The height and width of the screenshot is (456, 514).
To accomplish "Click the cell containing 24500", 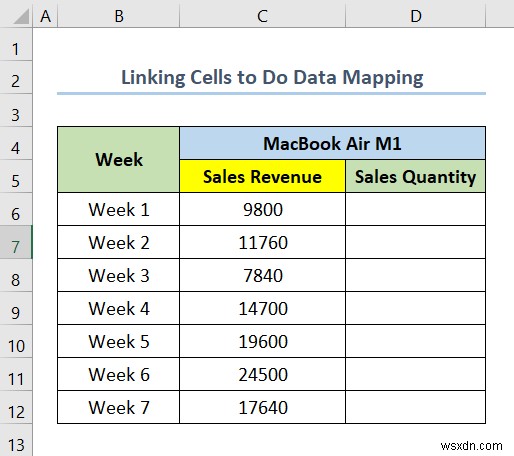I will [262, 374].
